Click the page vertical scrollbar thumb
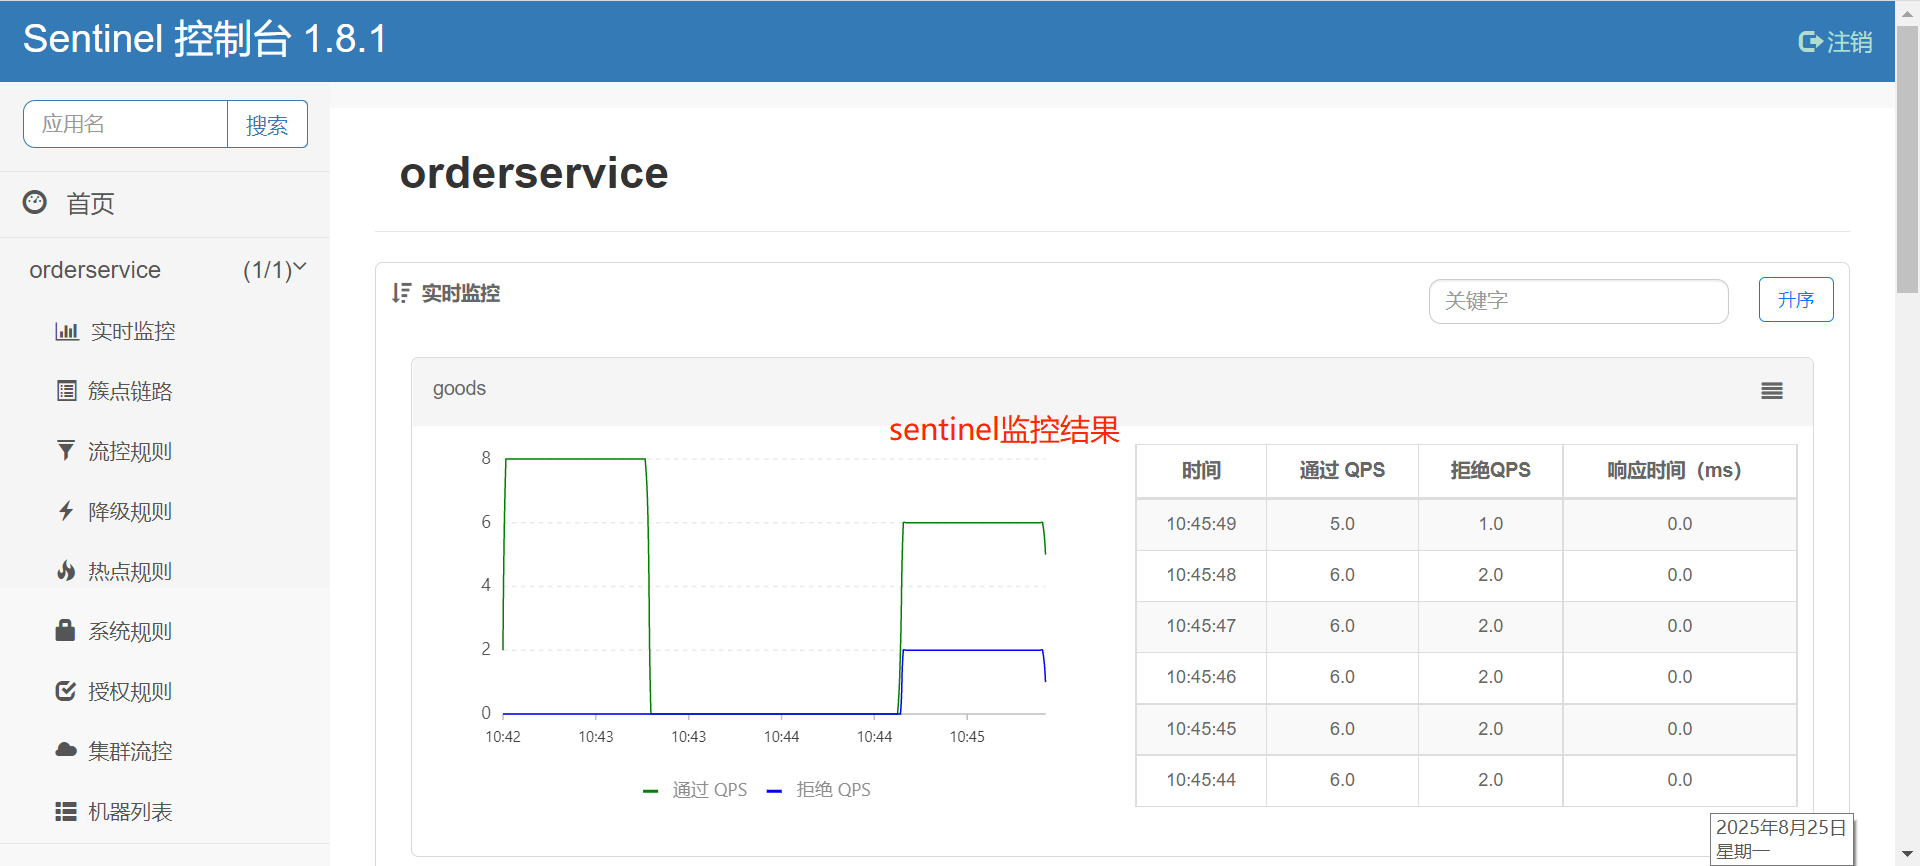This screenshot has width=1920, height=866. pos(1907,158)
